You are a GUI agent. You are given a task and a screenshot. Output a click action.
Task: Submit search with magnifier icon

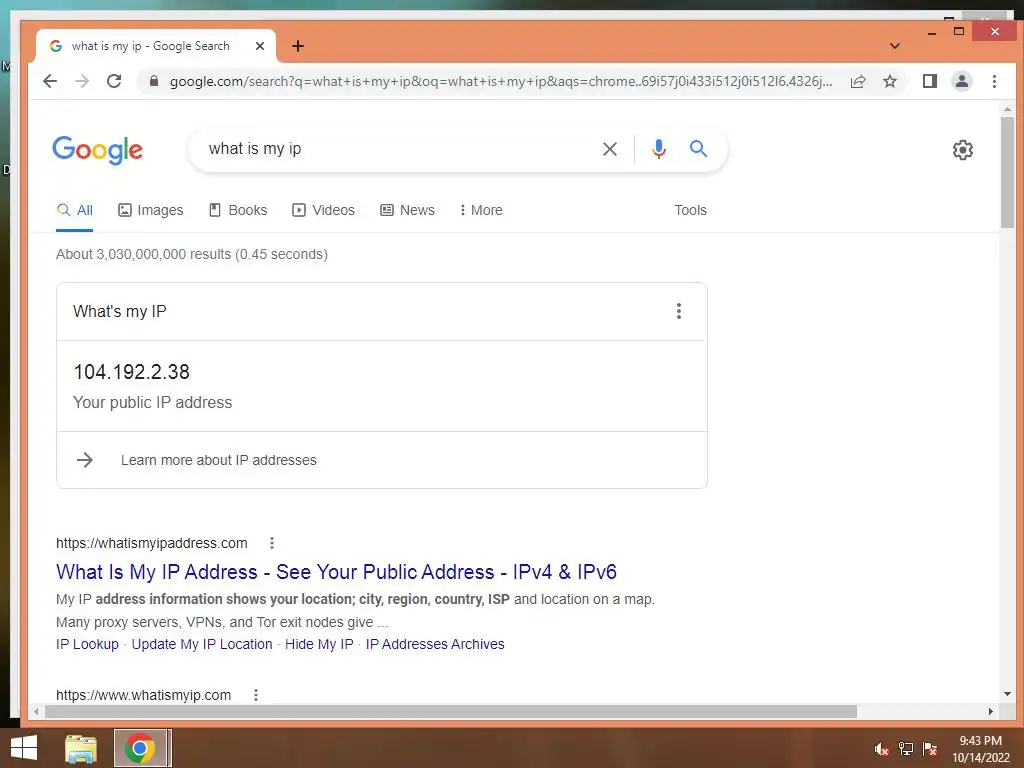click(698, 149)
